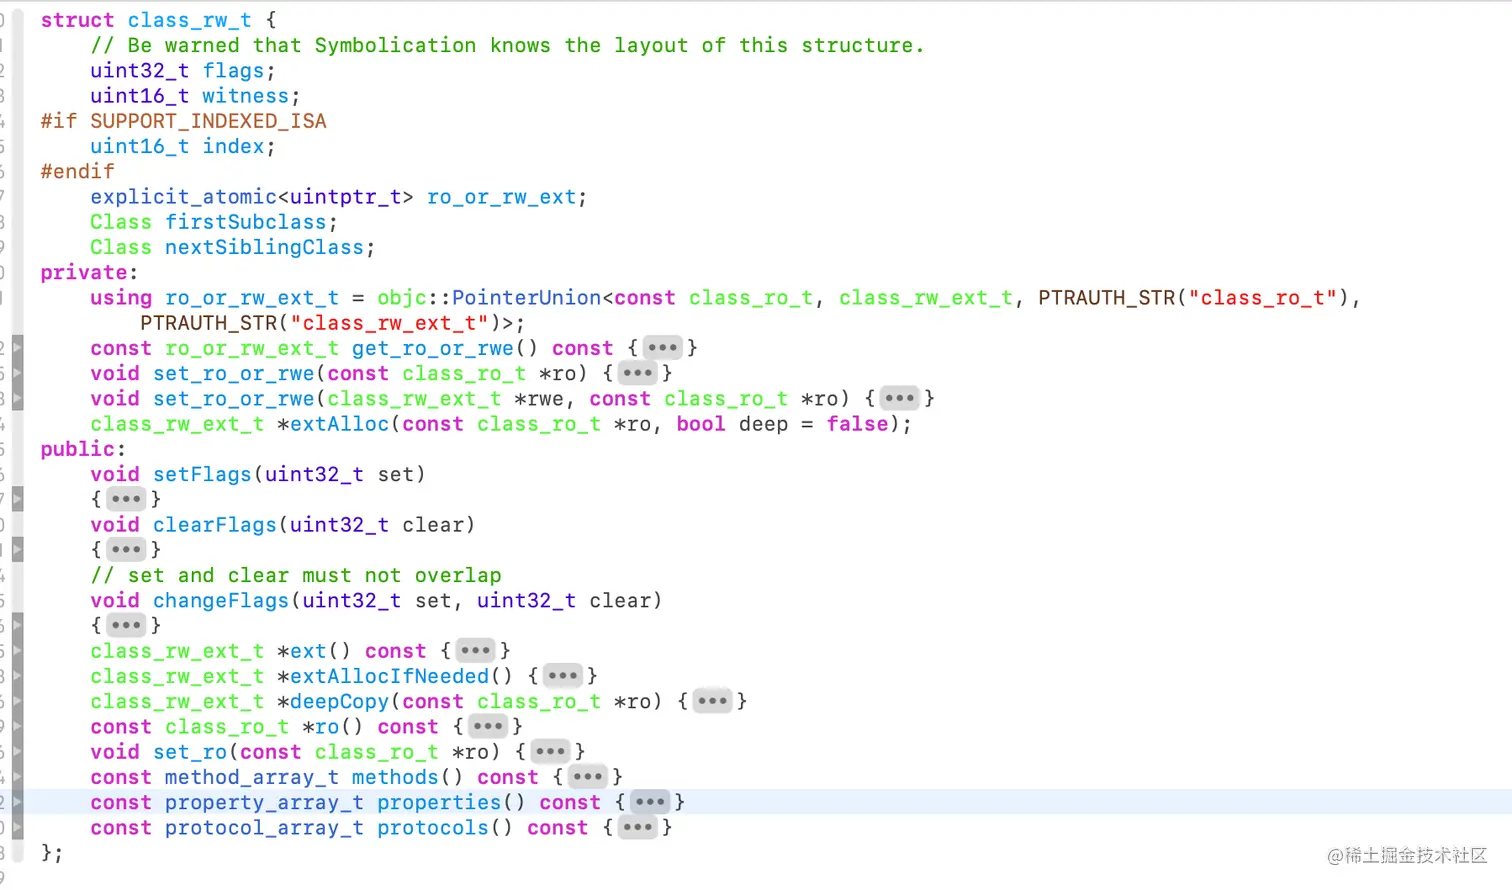This screenshot has height=890, width=1512.
Task: Click the using keyword
Action: click(121, 298)
